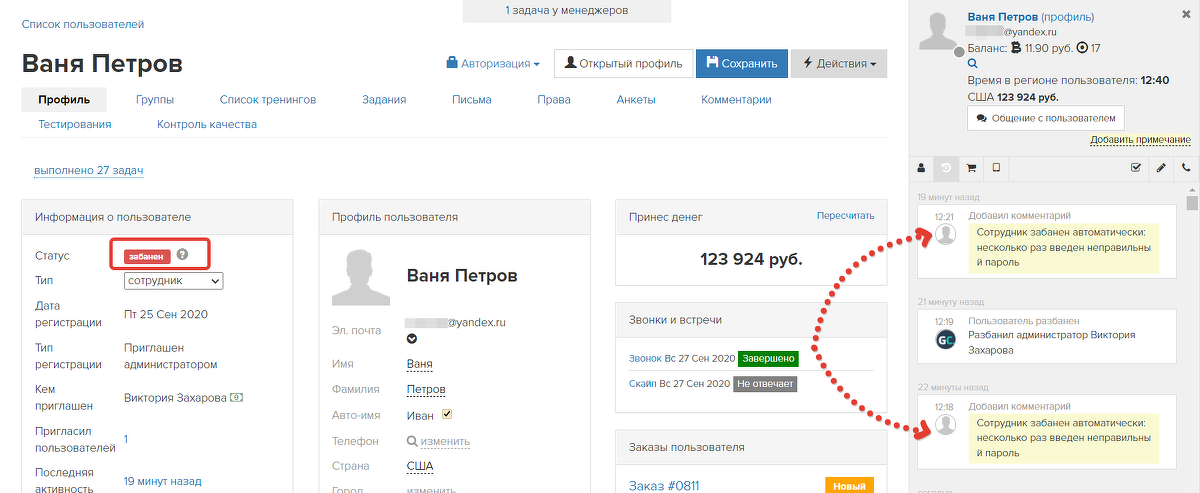Open the Скайп call link

642,384
